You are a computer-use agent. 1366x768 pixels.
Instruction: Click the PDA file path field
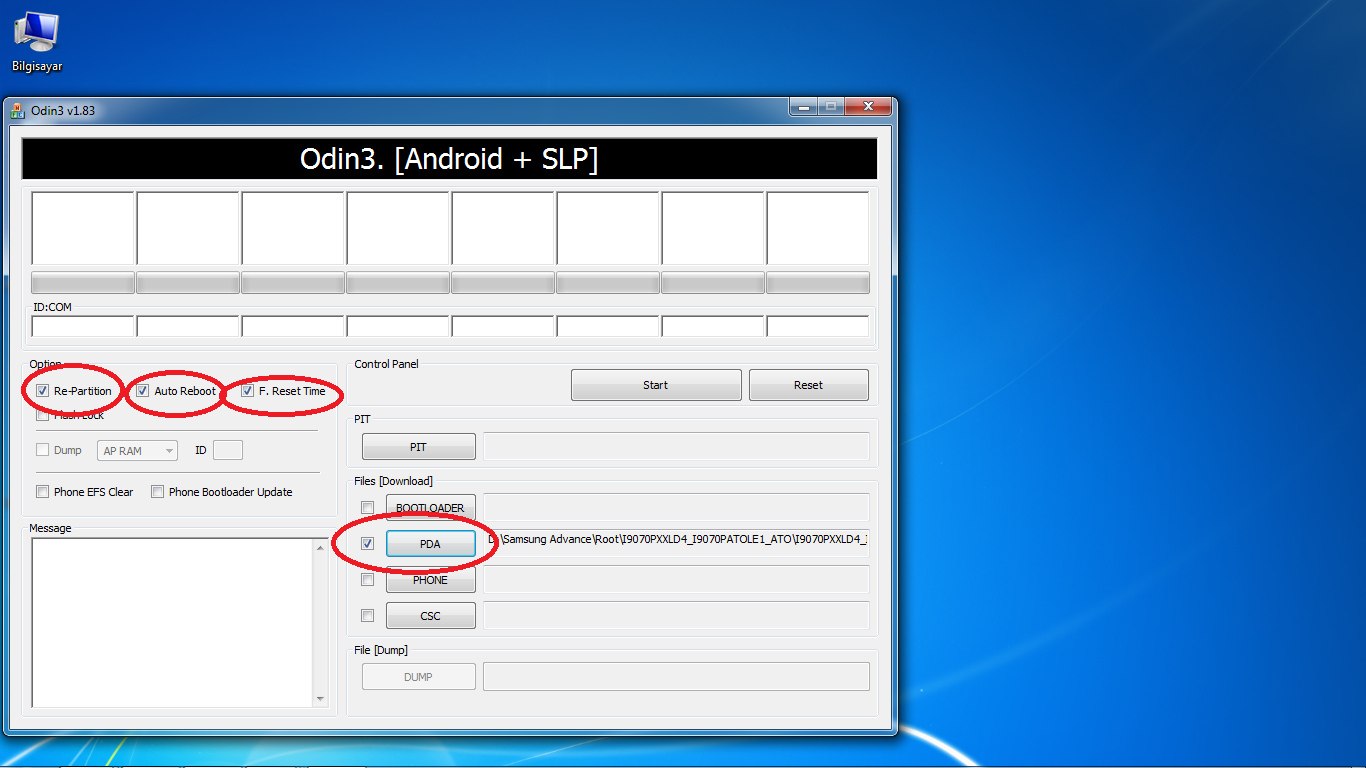676,544
